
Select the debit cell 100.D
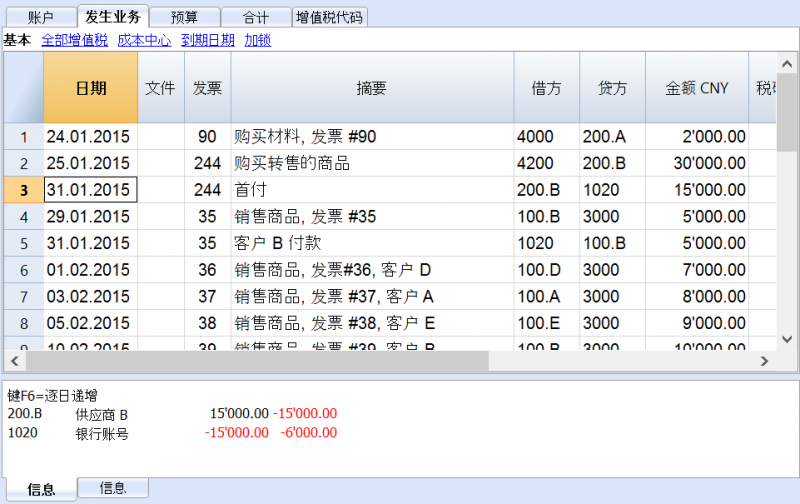547,270
